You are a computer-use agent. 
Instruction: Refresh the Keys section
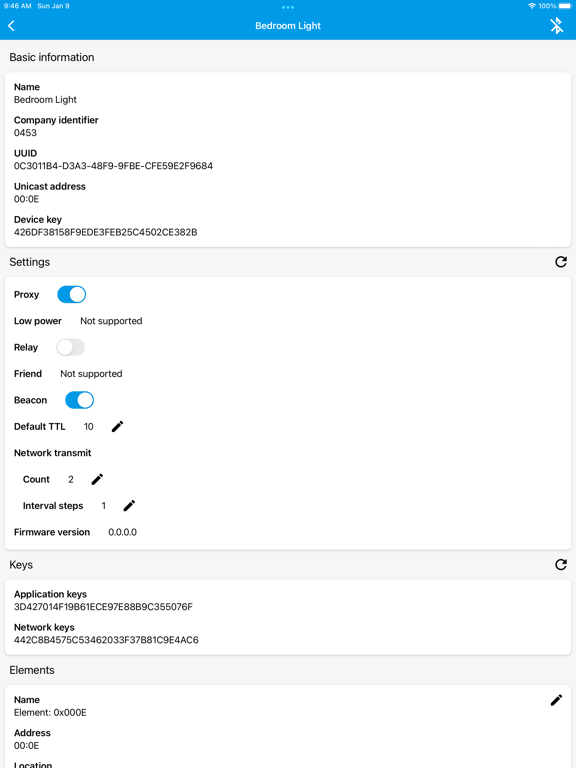coord(561,565)
